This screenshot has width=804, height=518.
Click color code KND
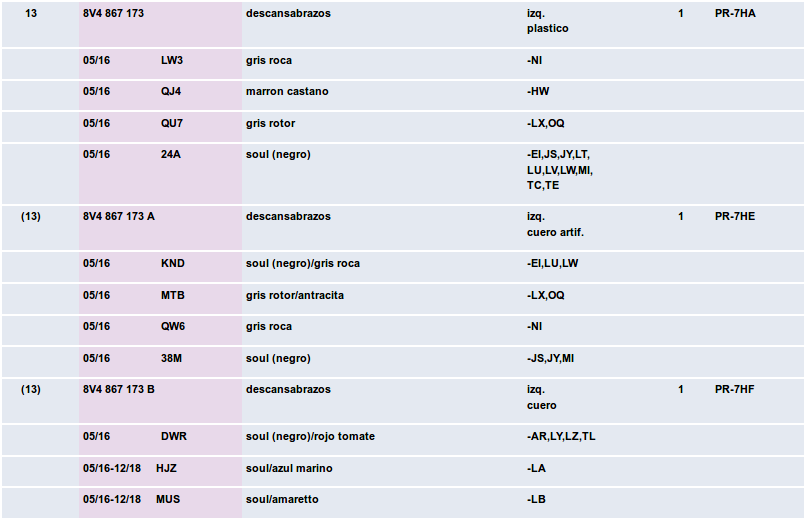(173, 264)
